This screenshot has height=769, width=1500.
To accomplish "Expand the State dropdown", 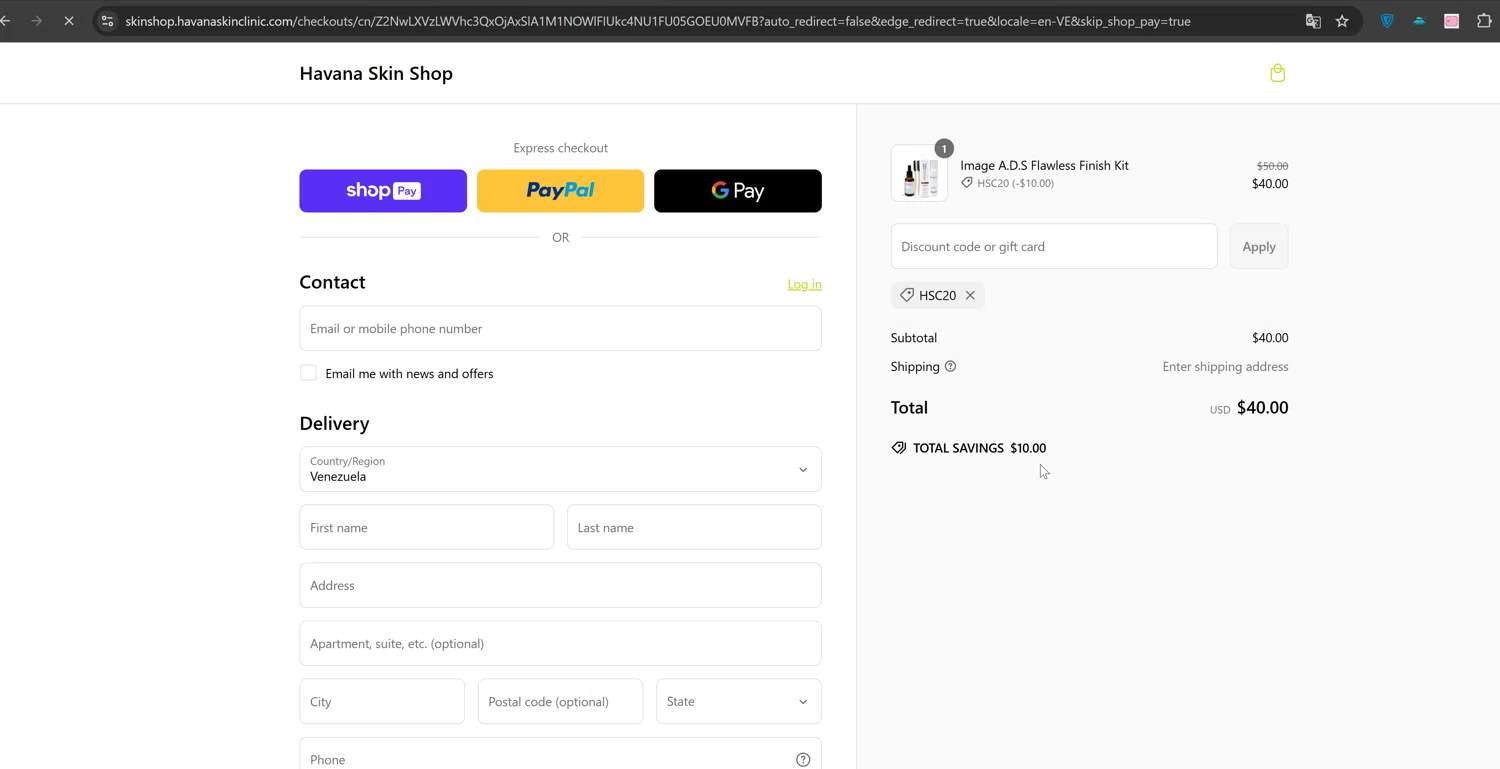I will pos(738,701).
